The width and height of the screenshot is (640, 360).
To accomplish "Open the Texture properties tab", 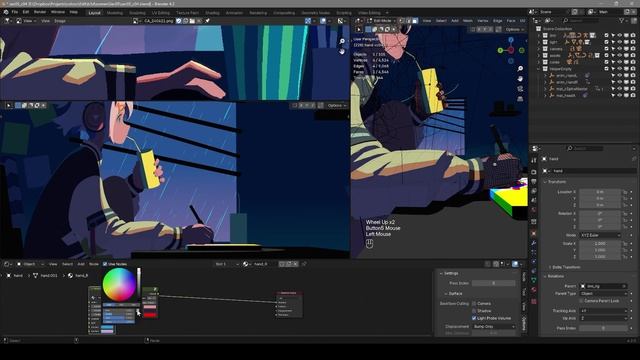I will (x=533, y=301).
